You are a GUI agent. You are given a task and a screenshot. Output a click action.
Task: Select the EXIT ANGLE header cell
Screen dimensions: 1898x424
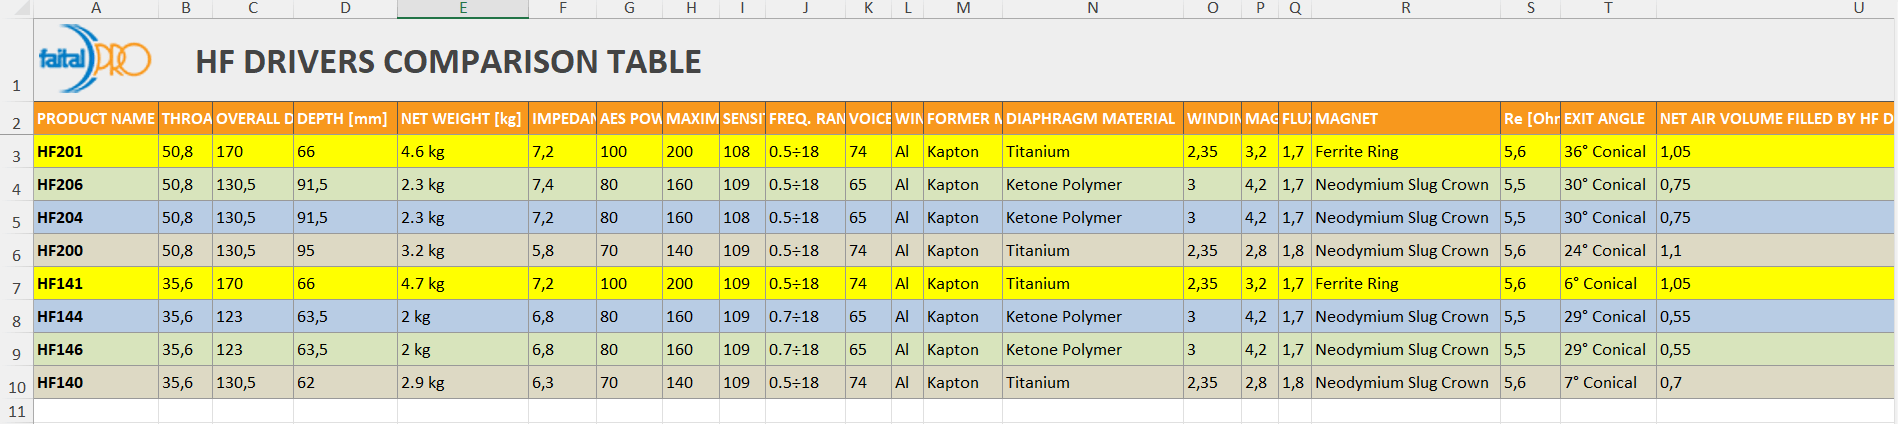pyautogui.click(x=1608, y=118)
